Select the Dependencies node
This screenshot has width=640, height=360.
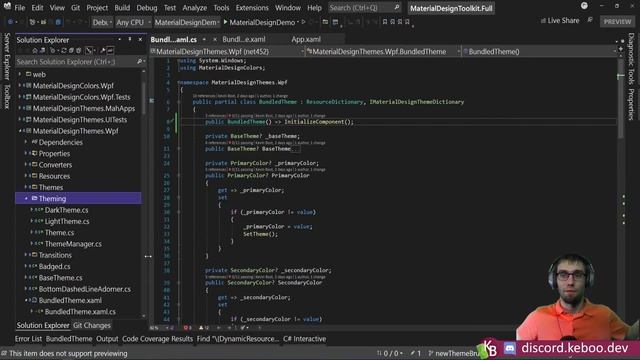60,142
